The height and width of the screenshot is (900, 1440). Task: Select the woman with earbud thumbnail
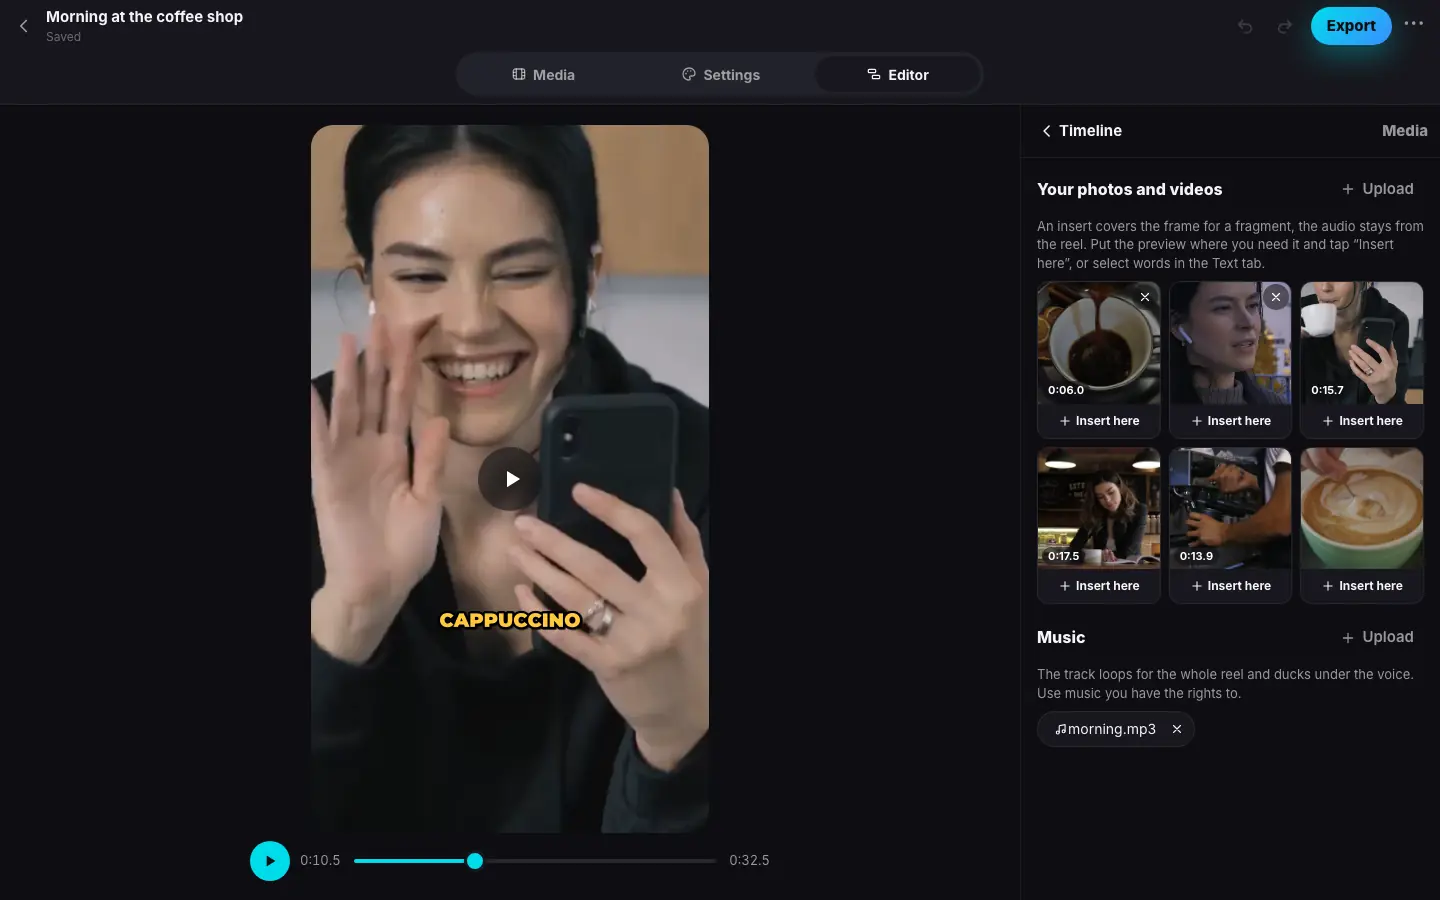[x=1230, y=343]
